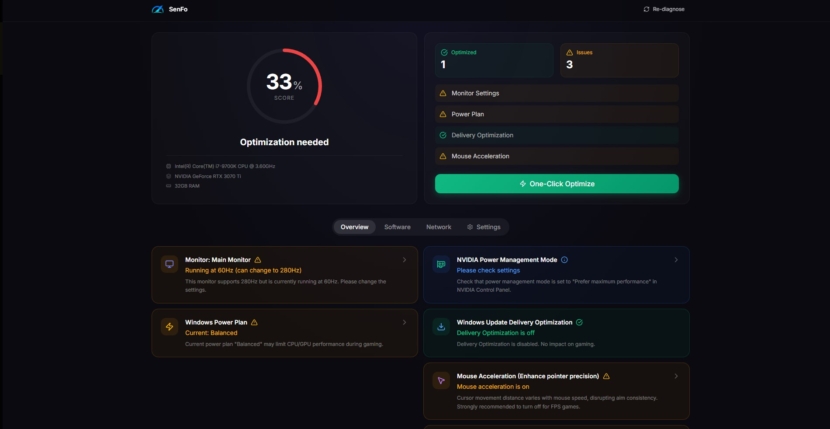Image resolution: width=830 pixels, height=429 pixels.
Task: Click the lightning icon in Windows Power Plan card
Action: click(x=169, y=326)
